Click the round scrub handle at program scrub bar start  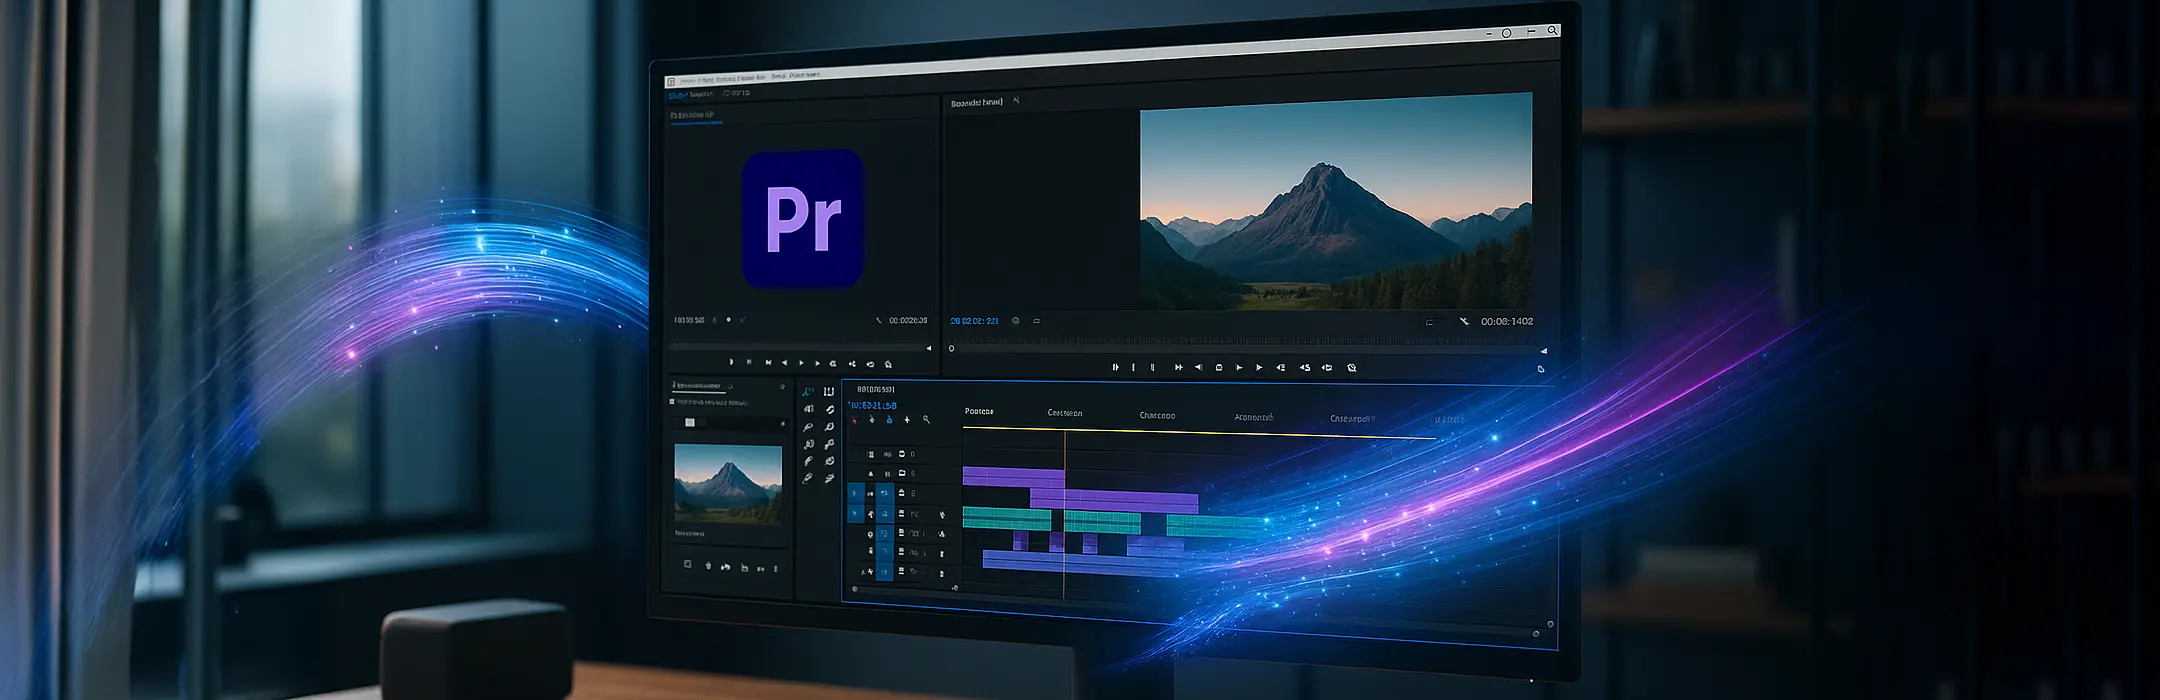pos(951,349)
